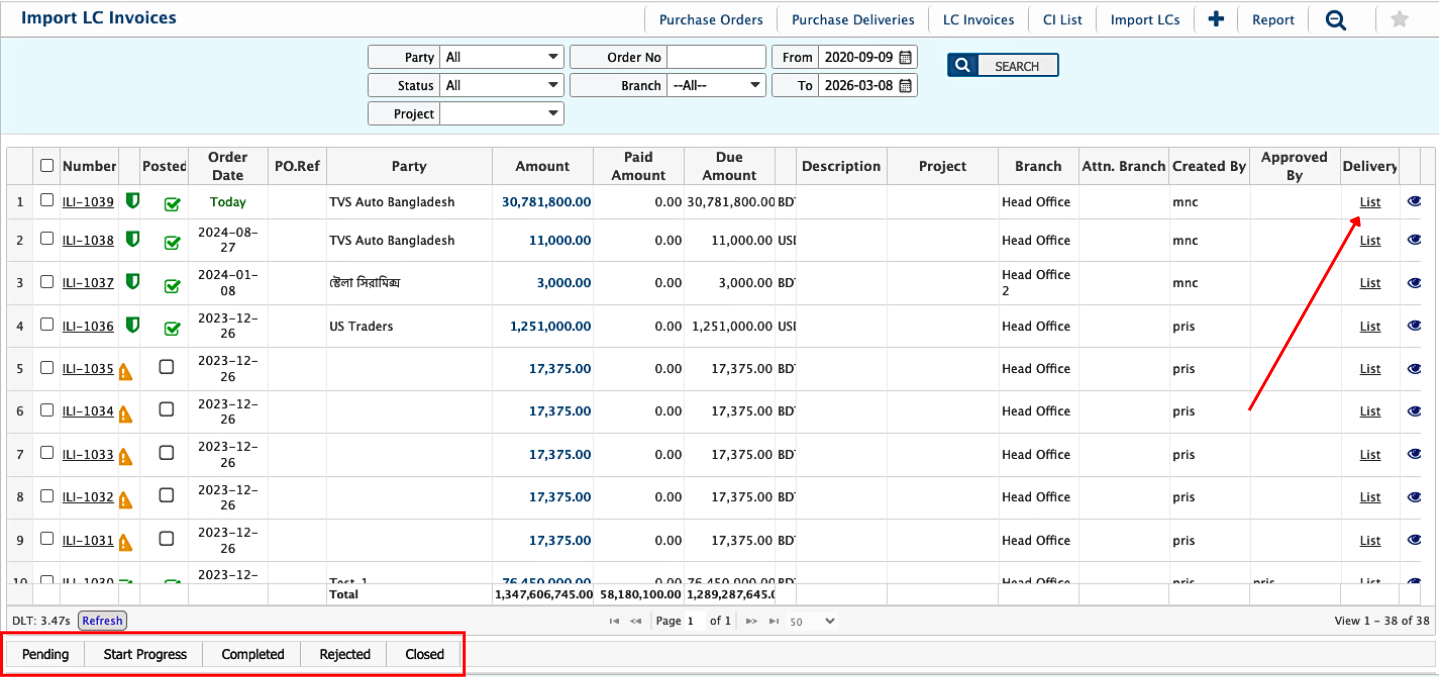Switch to the Completed status tab
This screenshot has width=1439, height=689.
tap(253, 654)
